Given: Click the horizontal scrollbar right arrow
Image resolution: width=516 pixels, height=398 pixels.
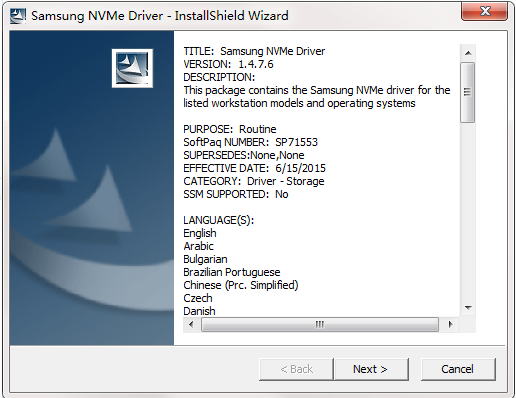Looking at the screenshot, I should (x=451, y=324).
